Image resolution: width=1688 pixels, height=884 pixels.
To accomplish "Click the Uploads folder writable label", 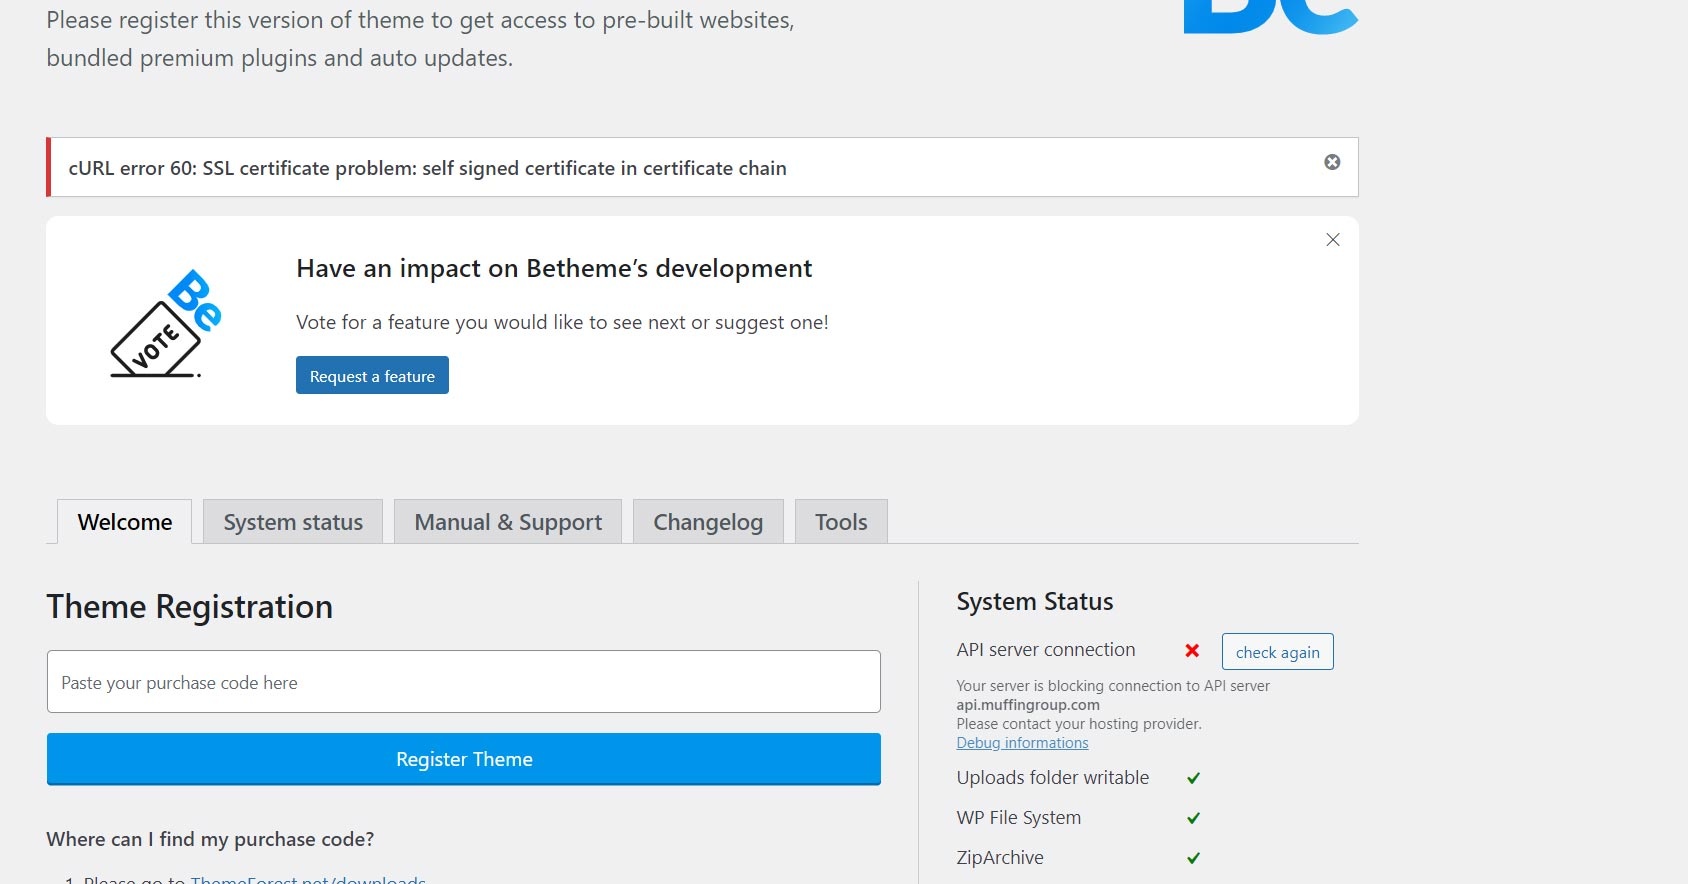I will pyautogui.click(x=1053, y=778).
